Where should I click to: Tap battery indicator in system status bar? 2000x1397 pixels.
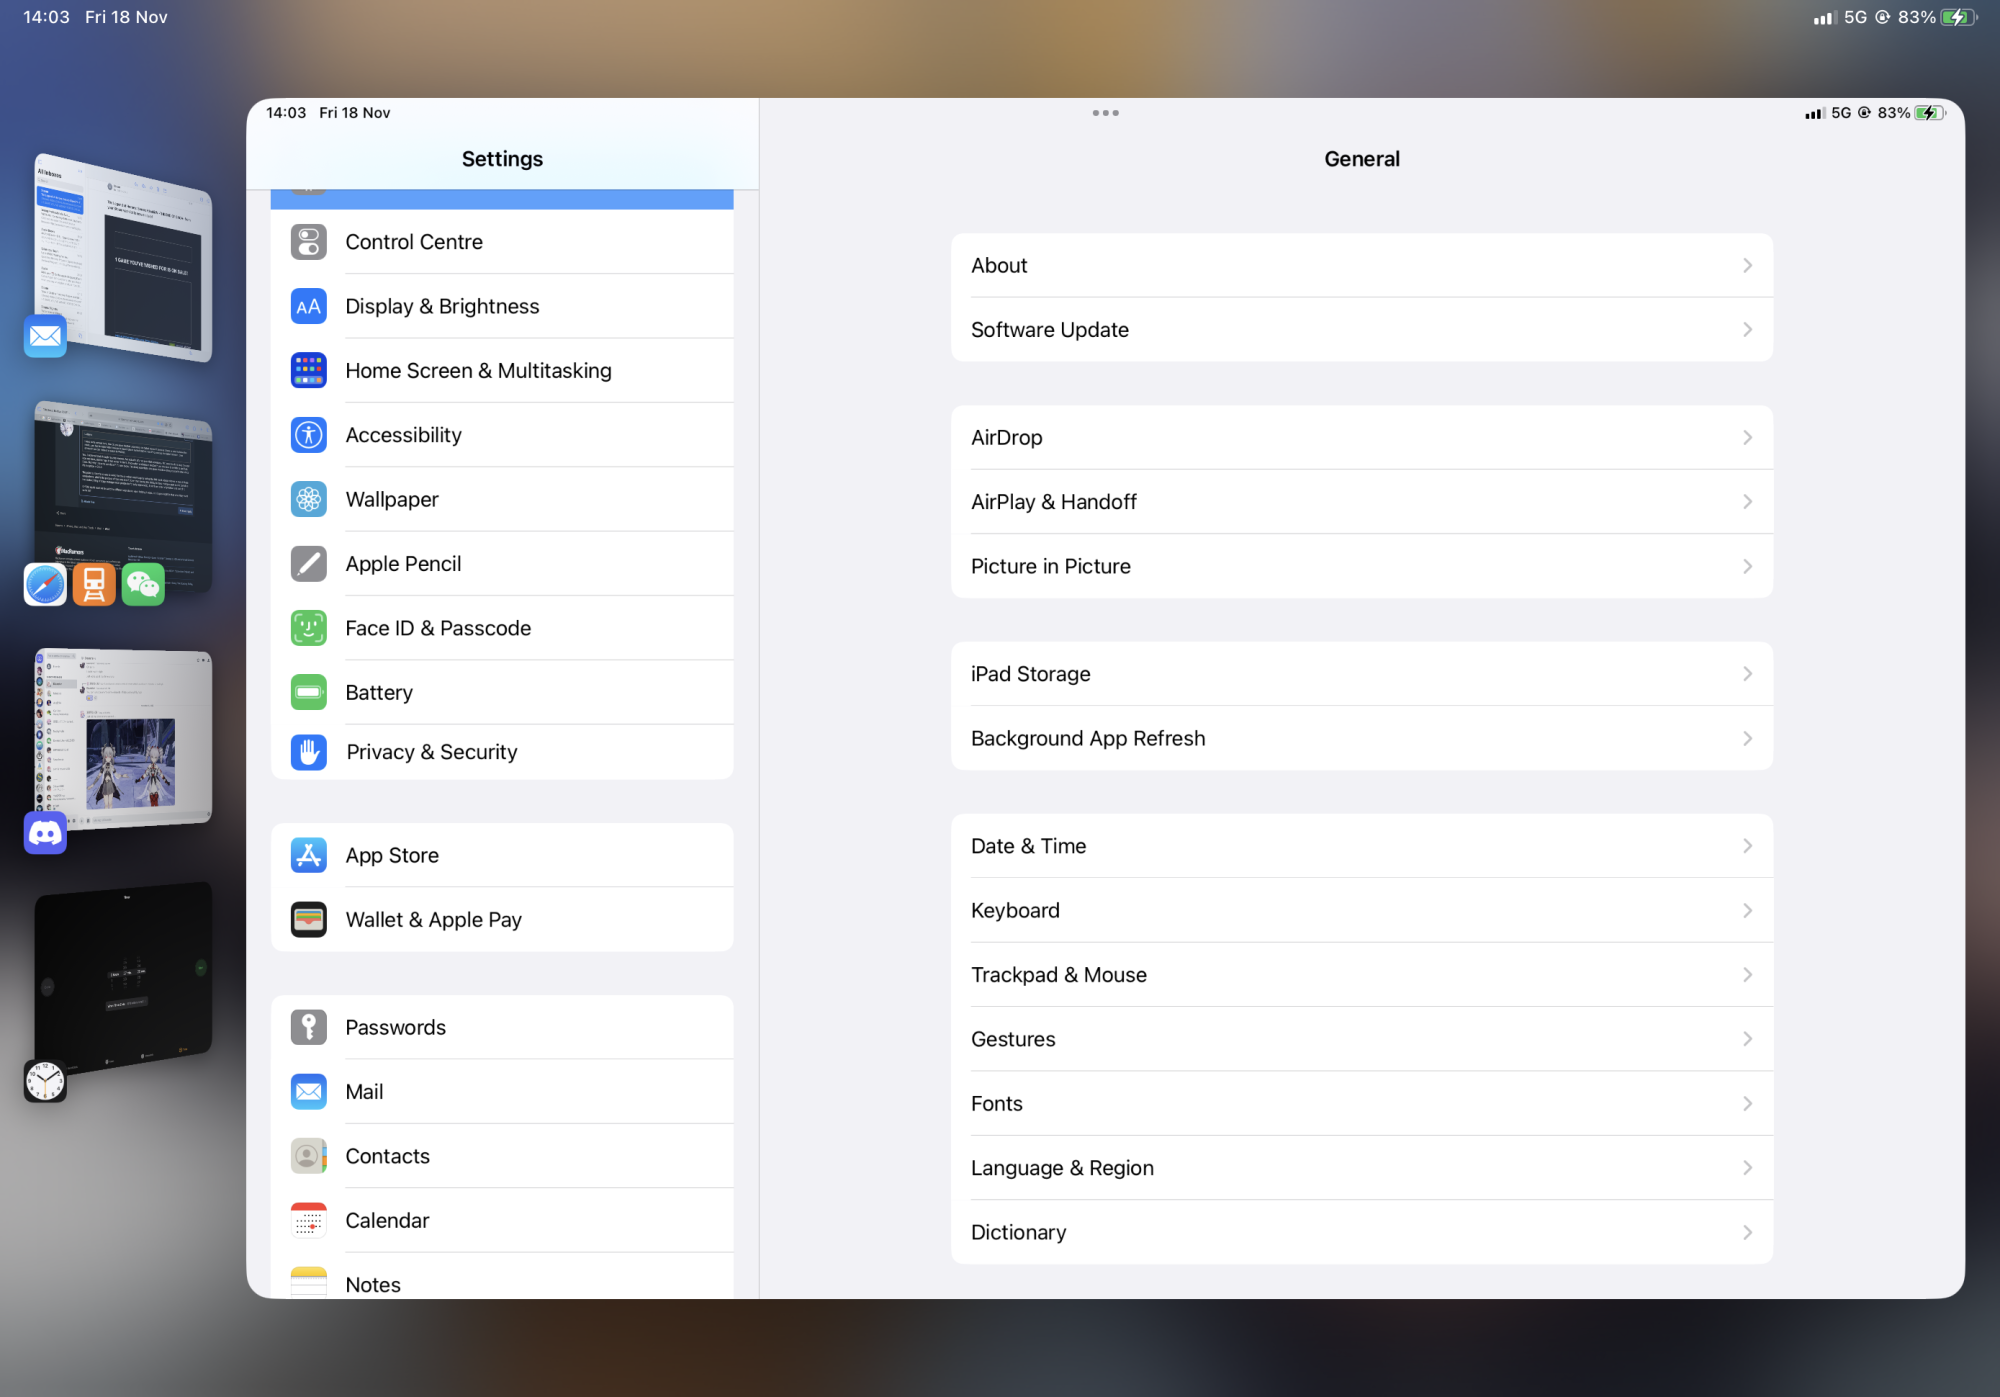[x=1958, y=17]
